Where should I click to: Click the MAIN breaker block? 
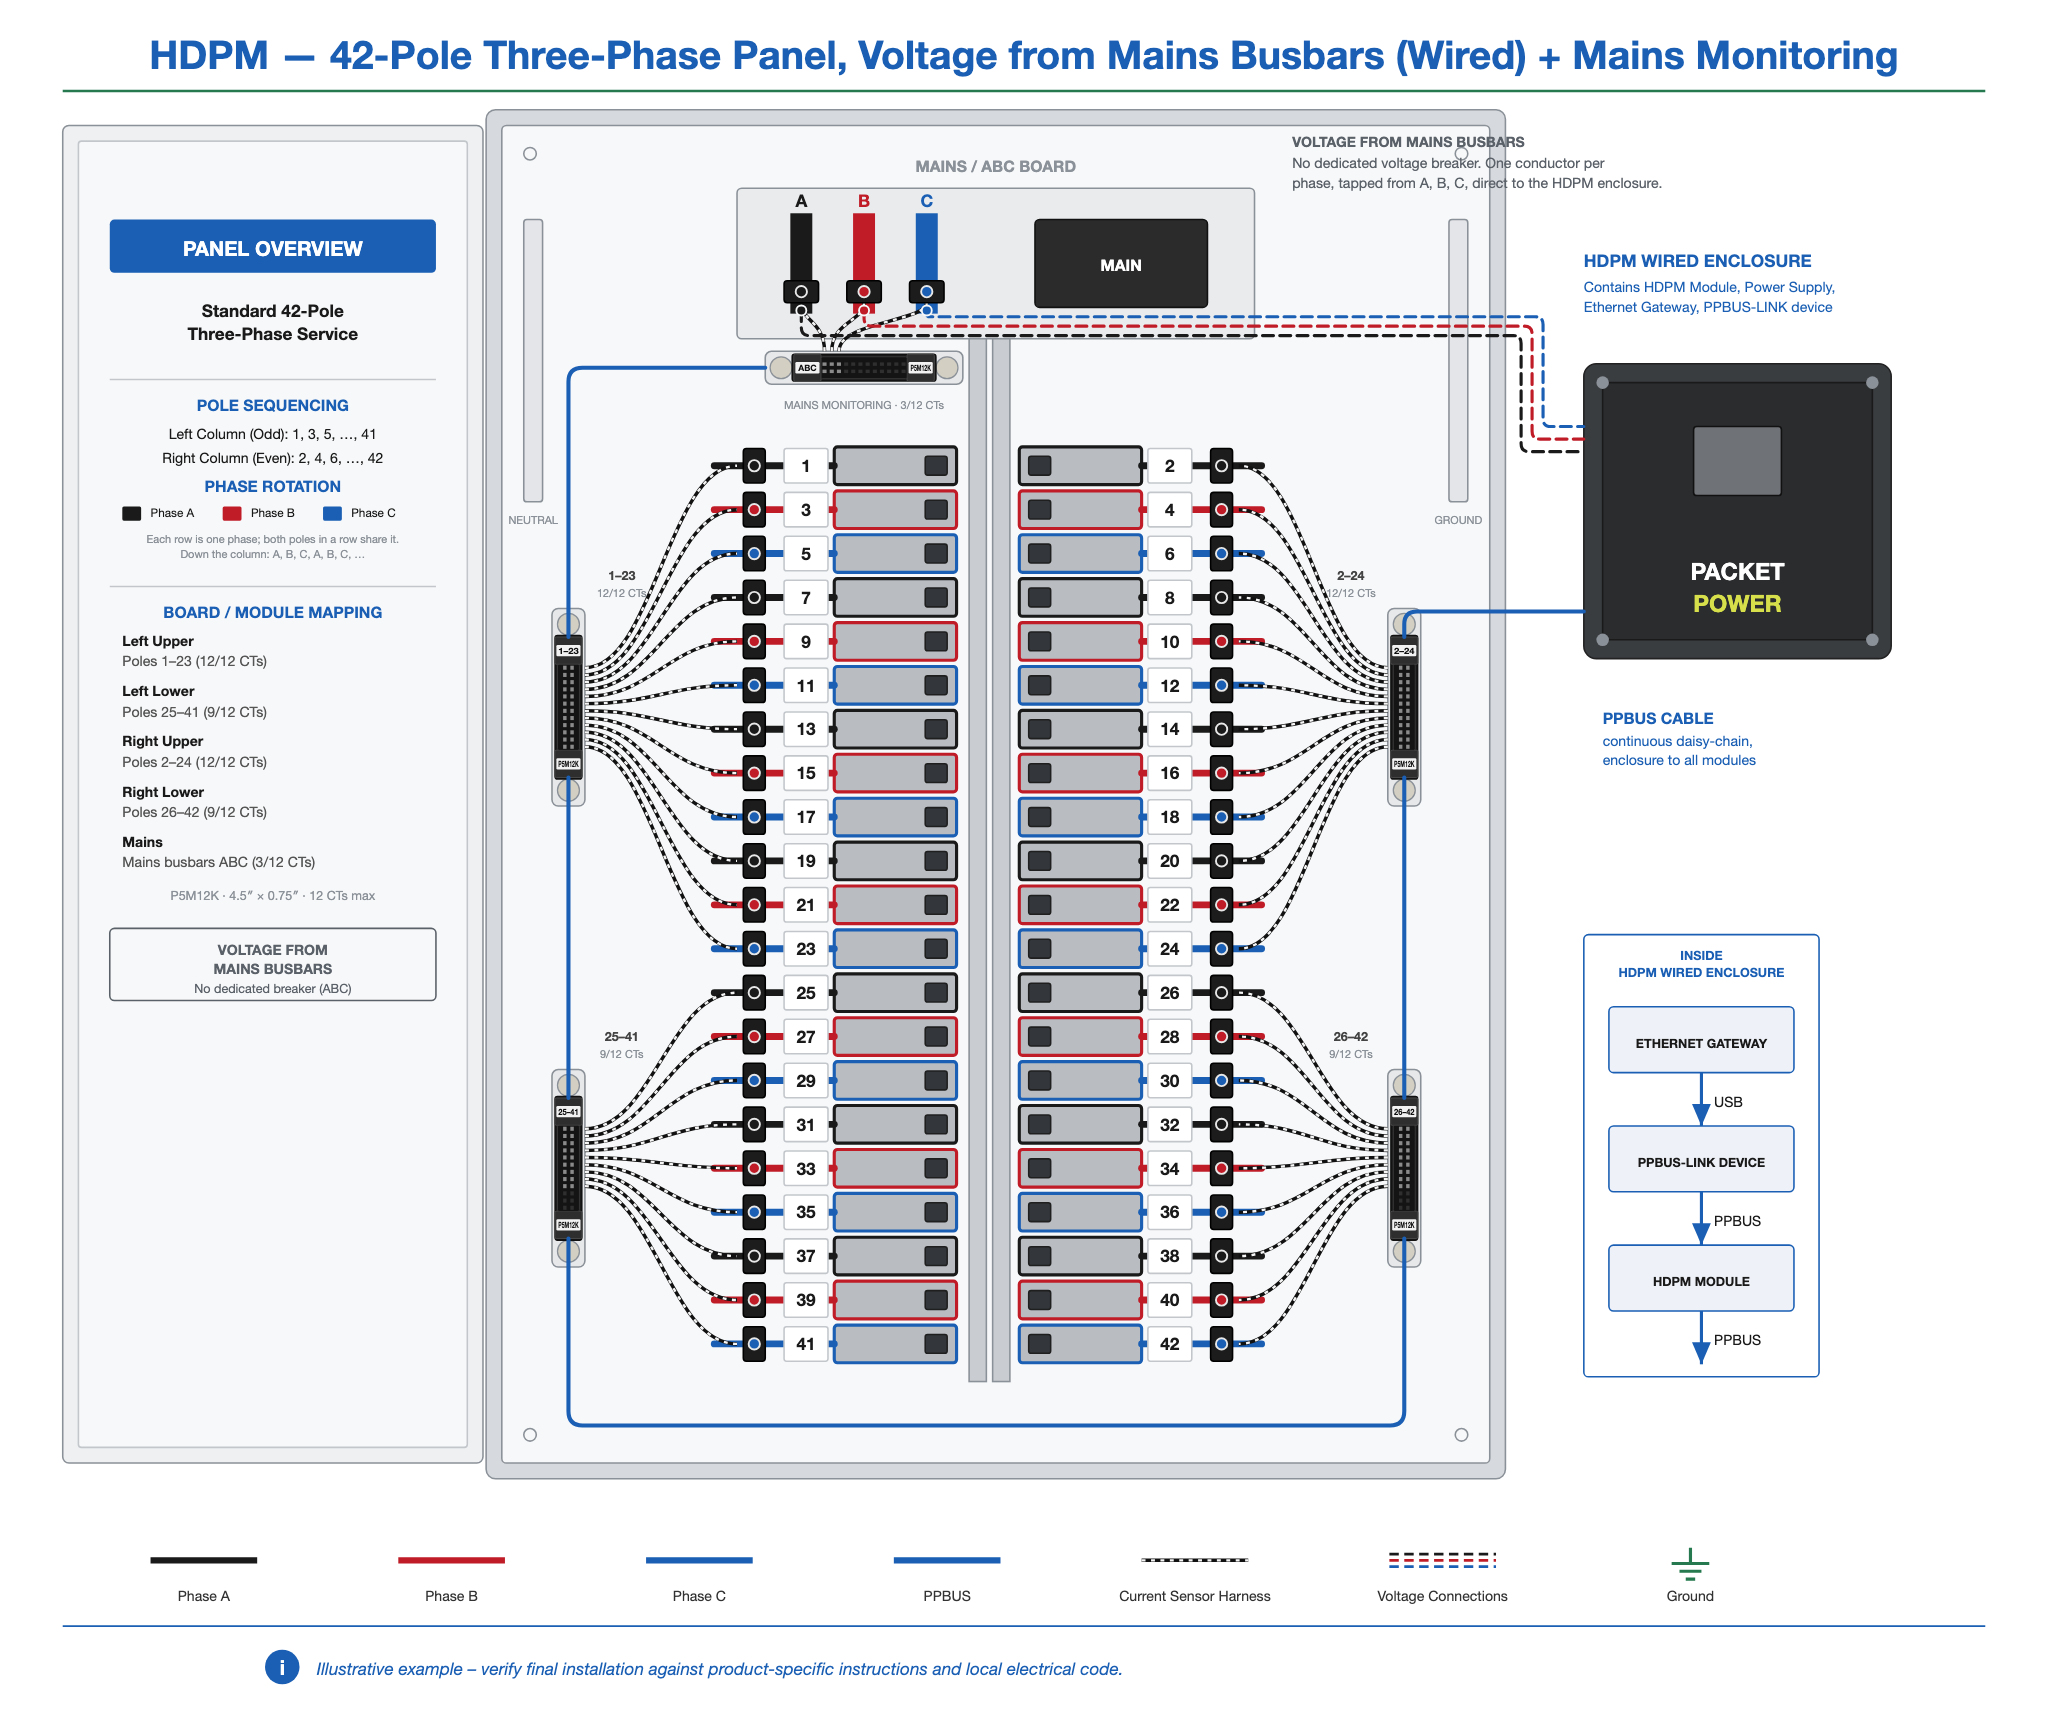pos(1120,264)
